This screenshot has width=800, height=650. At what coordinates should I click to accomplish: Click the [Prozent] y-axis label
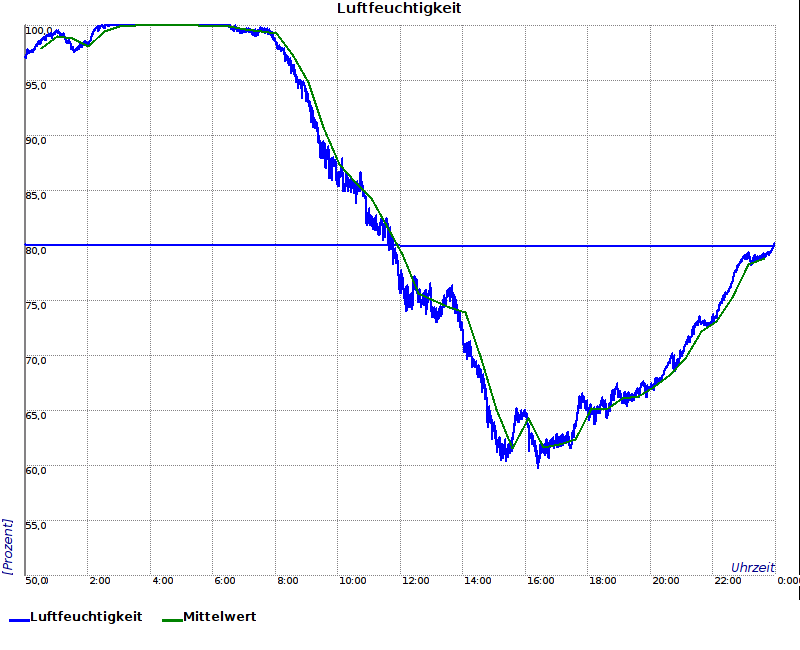coord(8,546)
